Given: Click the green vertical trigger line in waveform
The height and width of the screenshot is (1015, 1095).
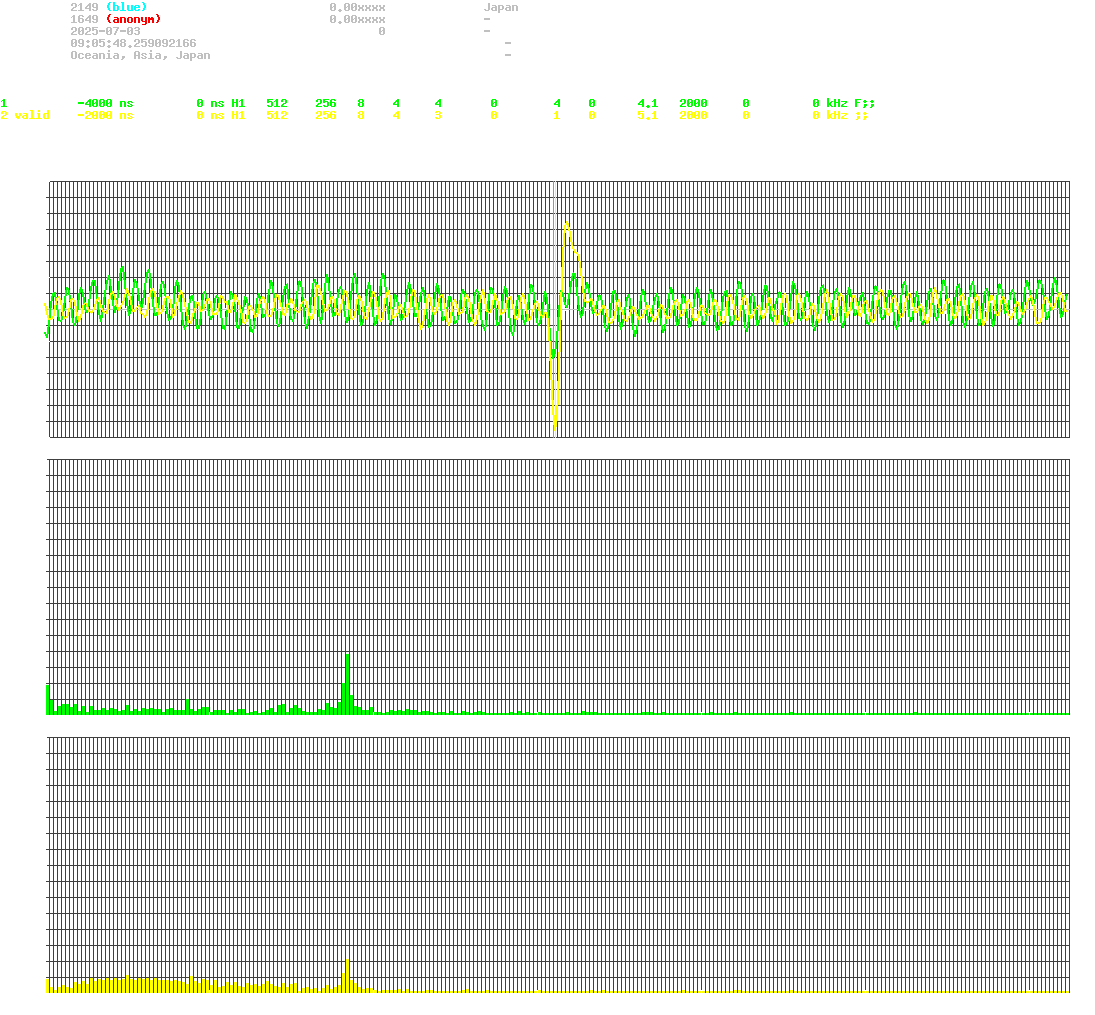Looking at the screenshot, I should click(554, 309).
